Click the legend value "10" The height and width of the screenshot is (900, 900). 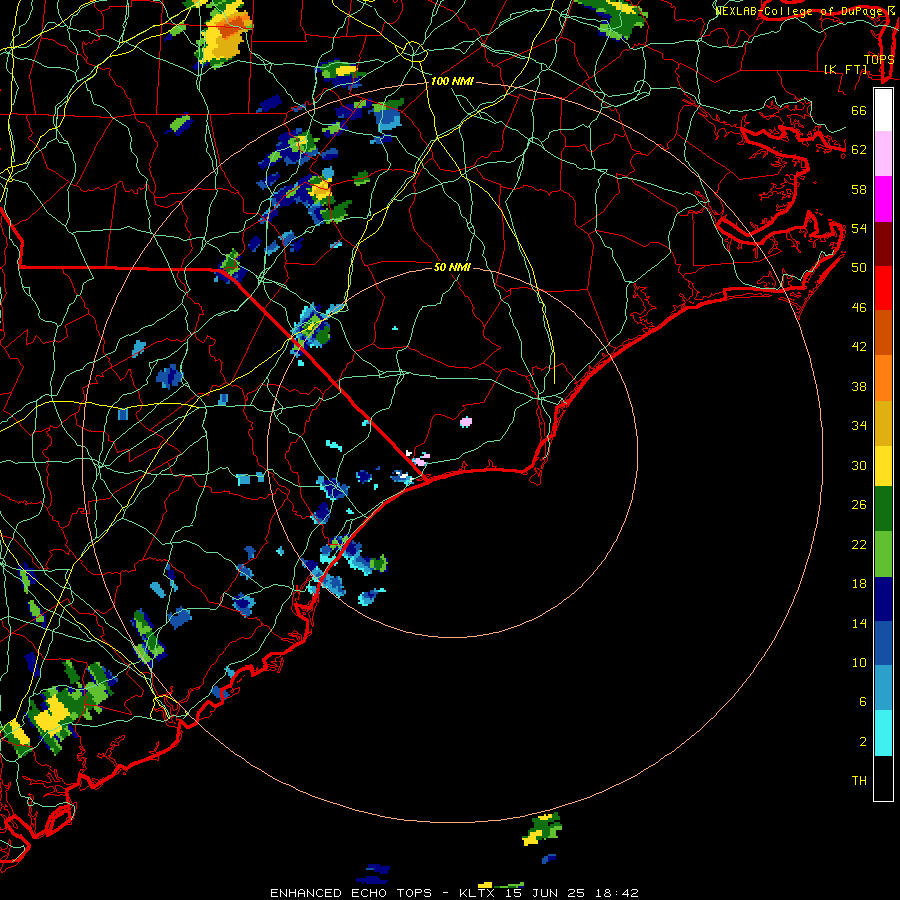859,662
